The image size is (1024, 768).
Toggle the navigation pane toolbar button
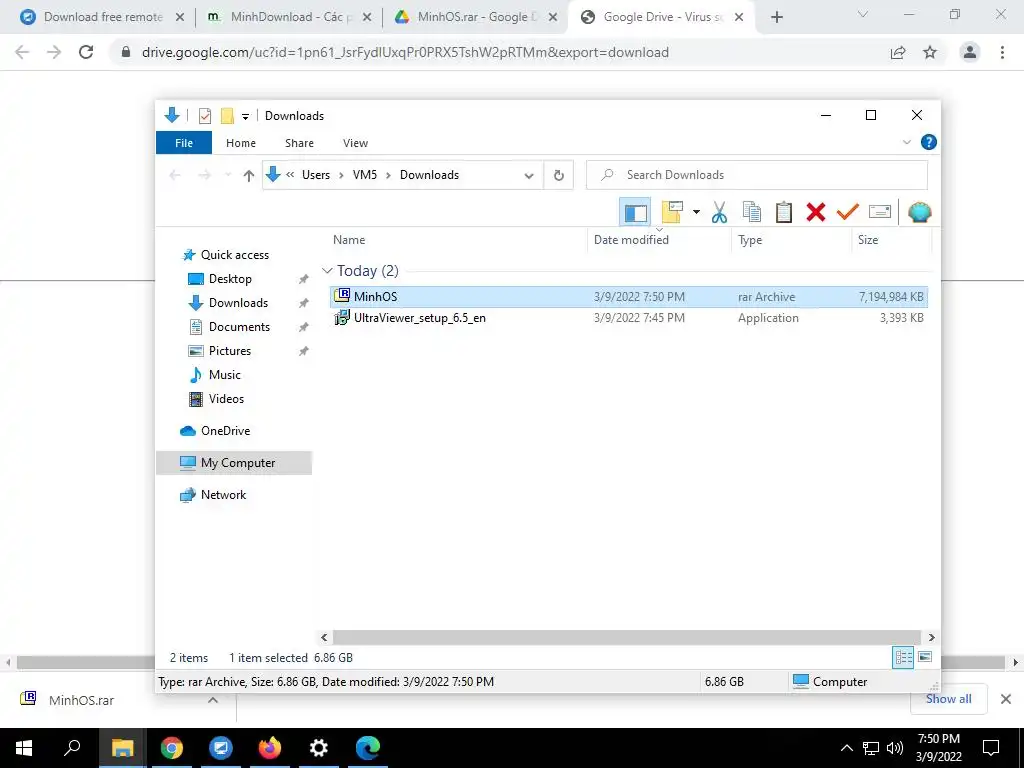[635, 212]
